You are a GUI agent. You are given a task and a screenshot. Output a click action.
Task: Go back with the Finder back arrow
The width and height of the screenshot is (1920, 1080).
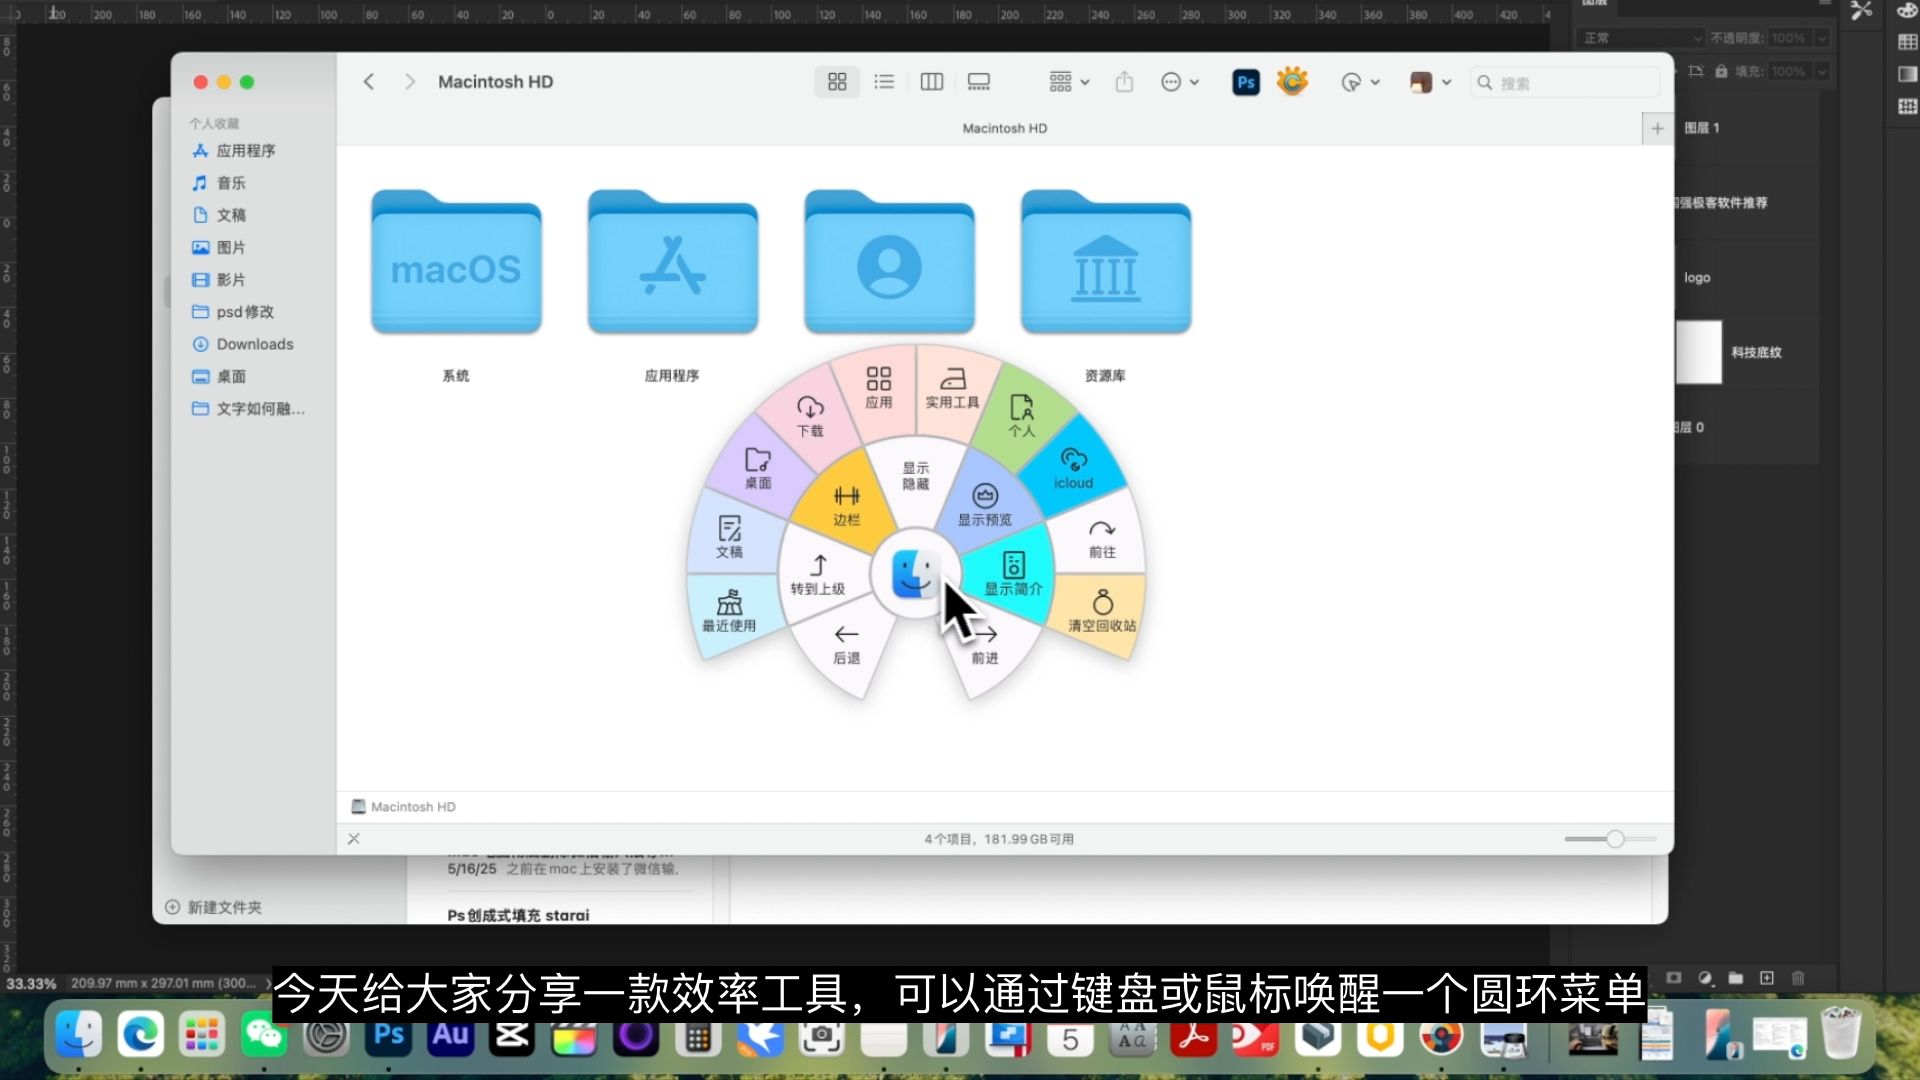click(369, 82)
